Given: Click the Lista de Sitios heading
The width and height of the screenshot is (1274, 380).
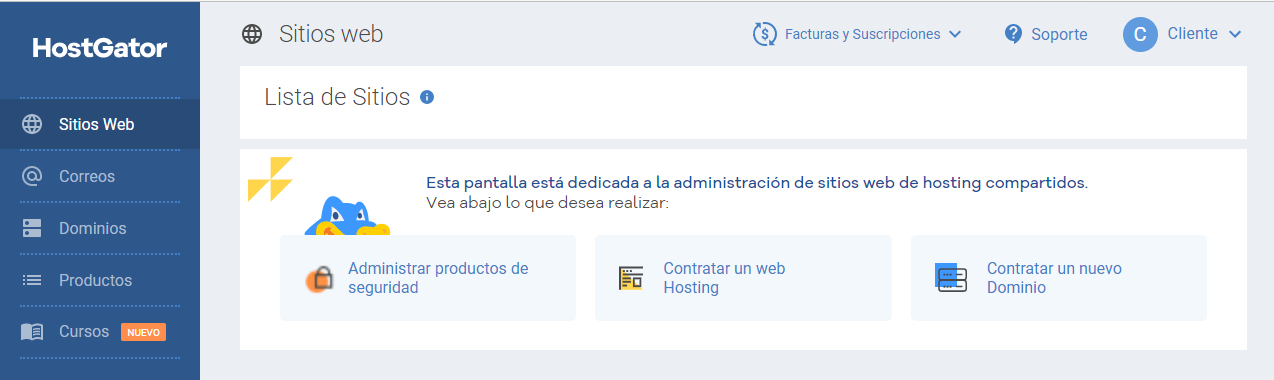Looking at the screenshot, I should click(337, 97).
